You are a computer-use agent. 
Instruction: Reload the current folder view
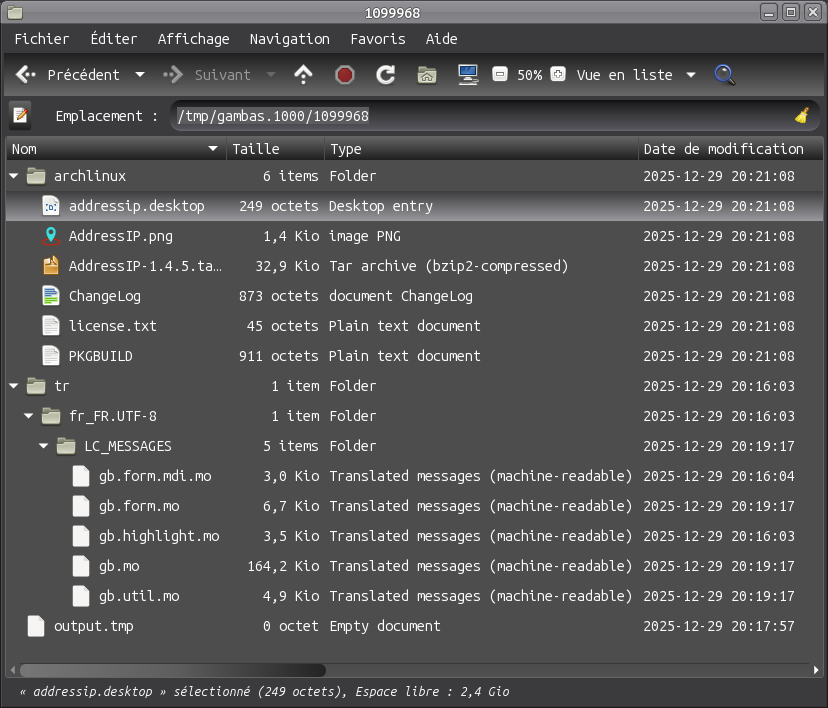(x=385, y=75)
